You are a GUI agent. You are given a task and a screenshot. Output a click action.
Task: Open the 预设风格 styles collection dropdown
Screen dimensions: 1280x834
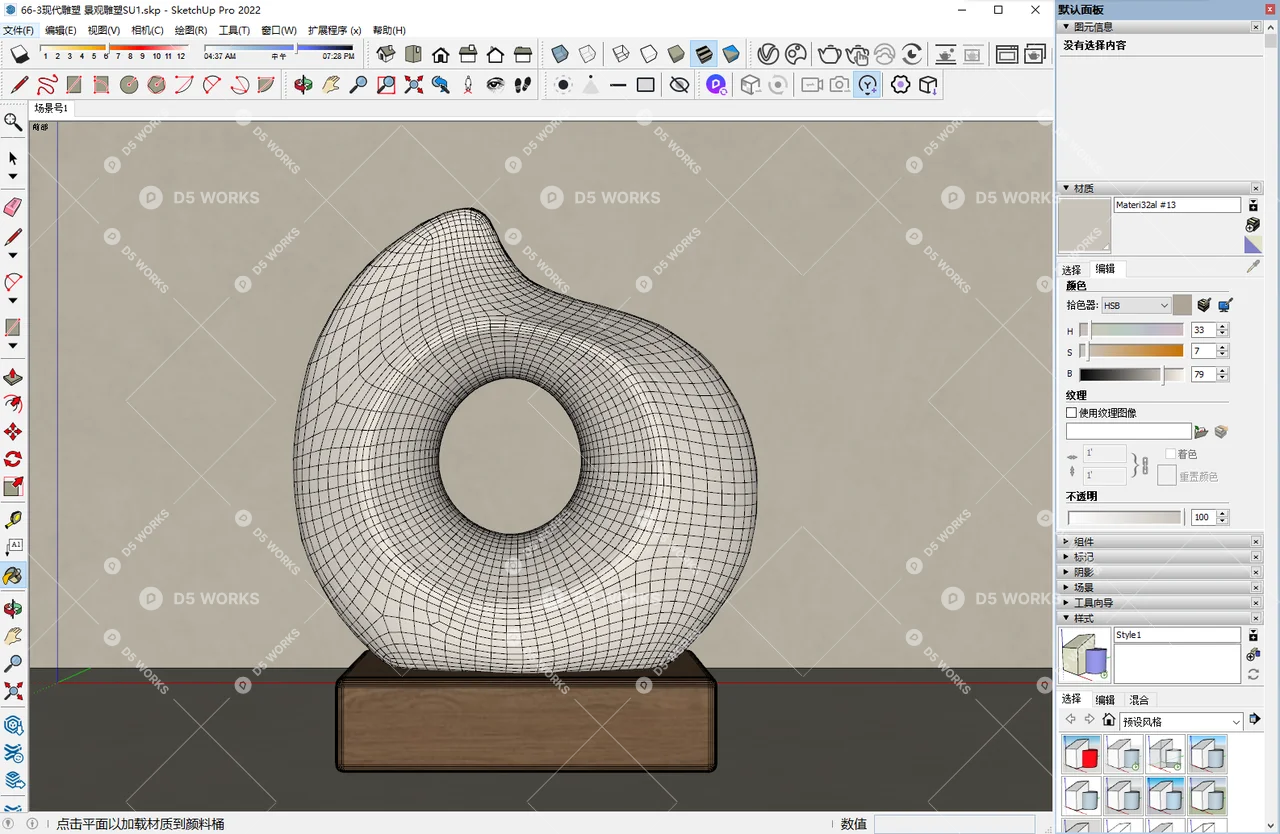pos(1182,721)
